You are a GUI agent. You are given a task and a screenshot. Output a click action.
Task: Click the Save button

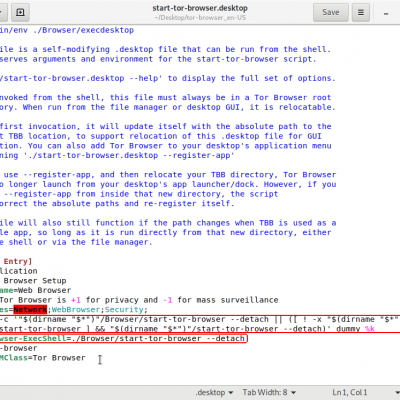(x=331, y=12)
